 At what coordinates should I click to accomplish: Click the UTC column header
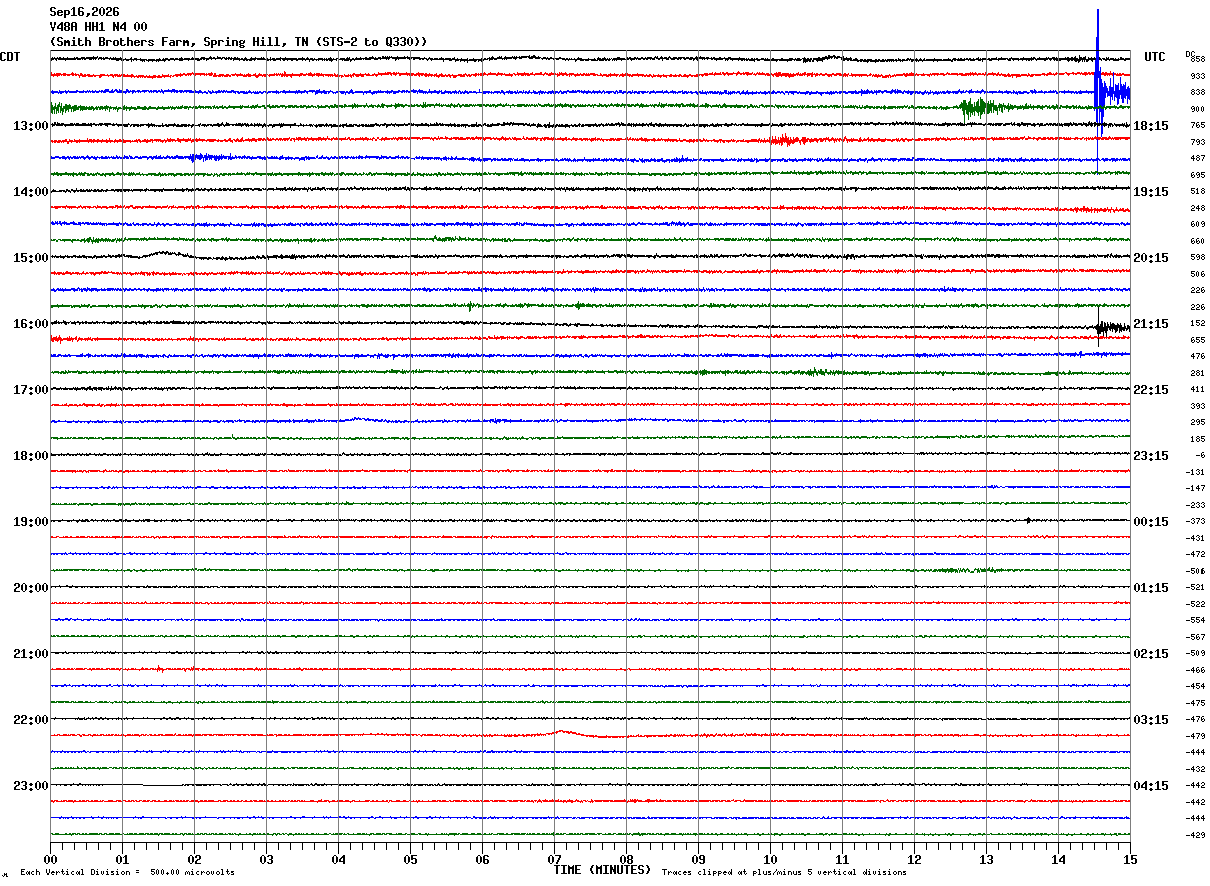(x=1155, y=57)
